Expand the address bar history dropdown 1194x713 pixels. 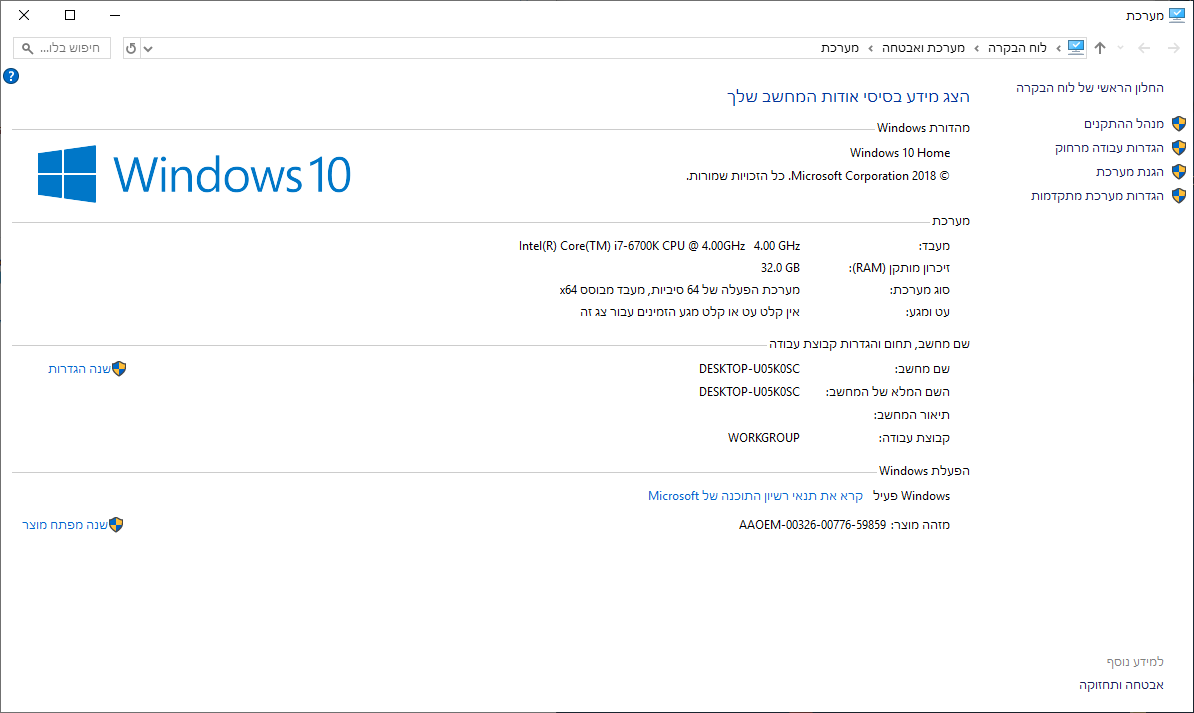click(x=148, y=49)
